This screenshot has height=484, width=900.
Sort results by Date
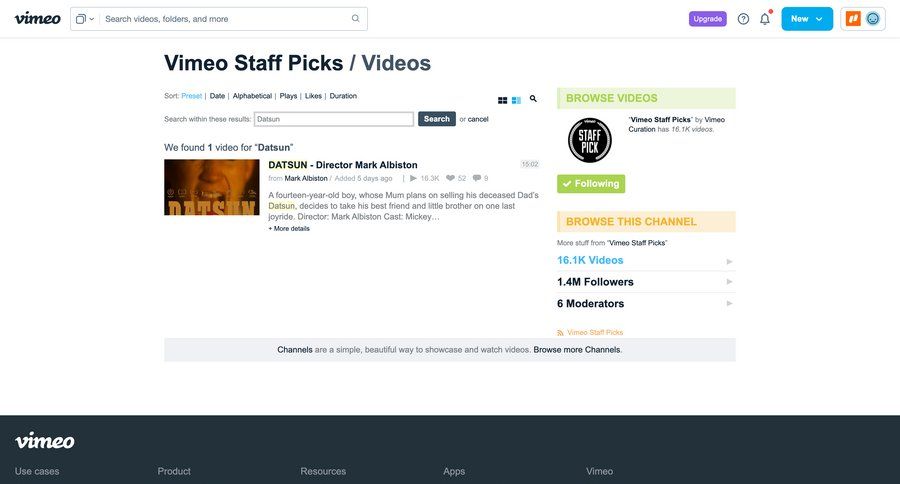click(x=217, y=96)
